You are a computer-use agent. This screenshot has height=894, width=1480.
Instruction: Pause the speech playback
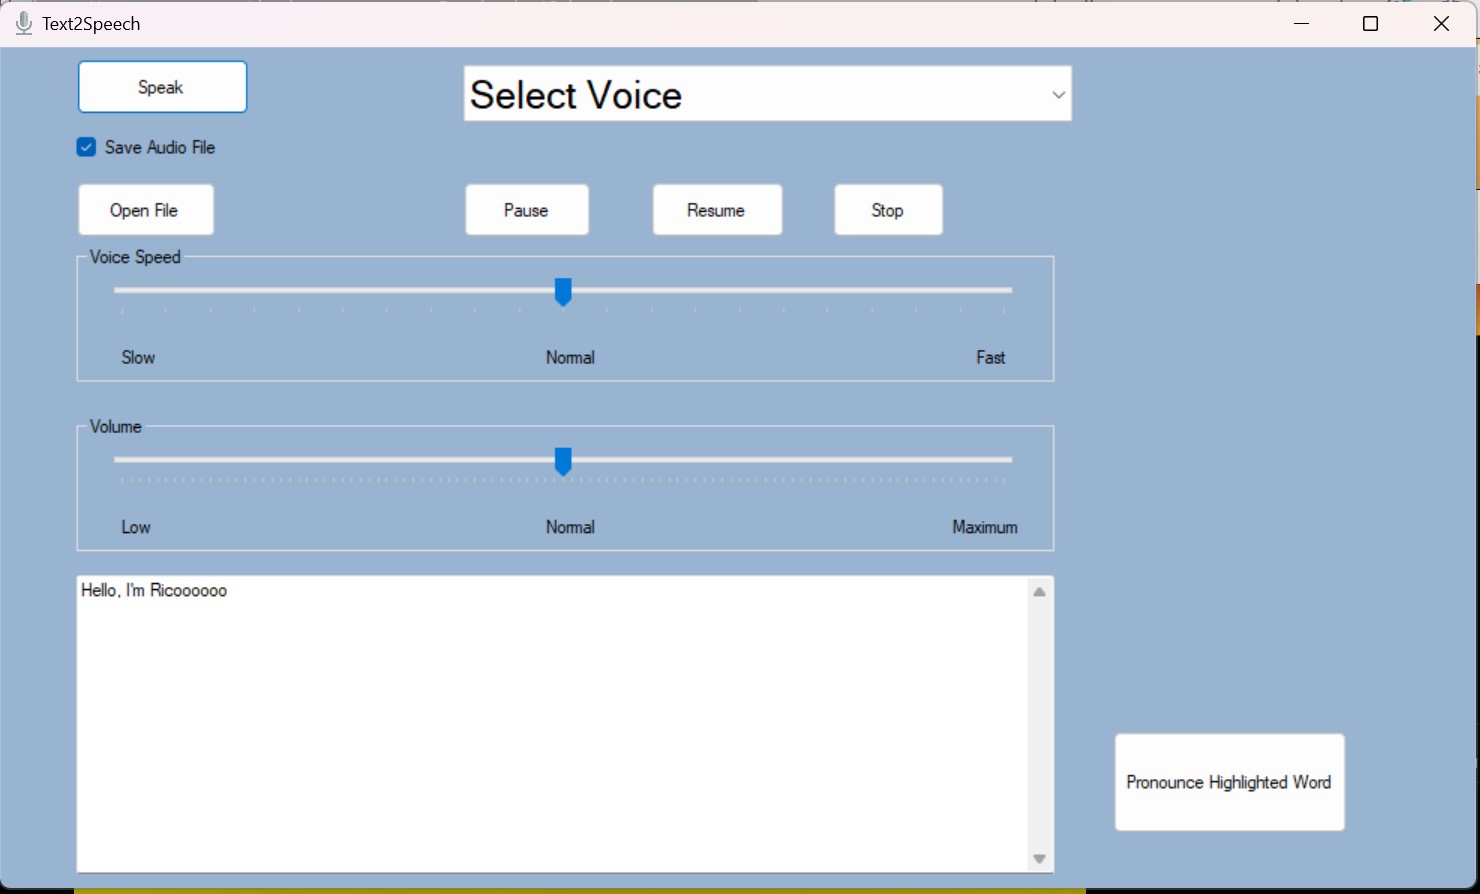click(x=527, y=210)
